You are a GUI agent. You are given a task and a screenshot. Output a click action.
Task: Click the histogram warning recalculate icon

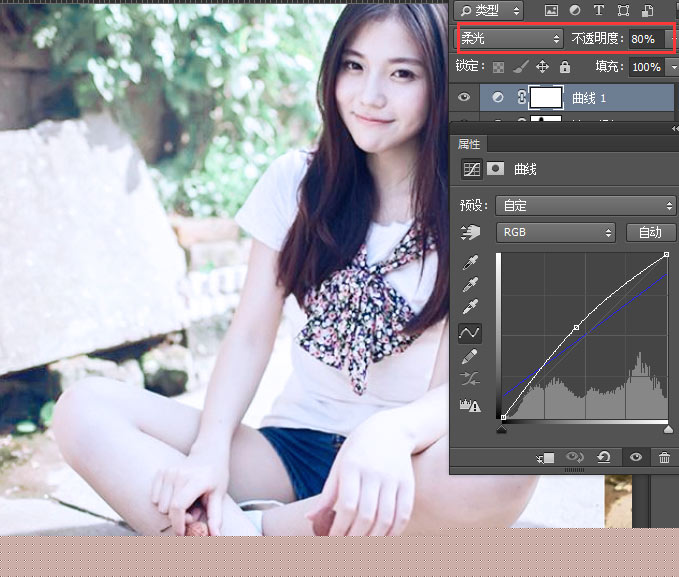pos(470,405)
